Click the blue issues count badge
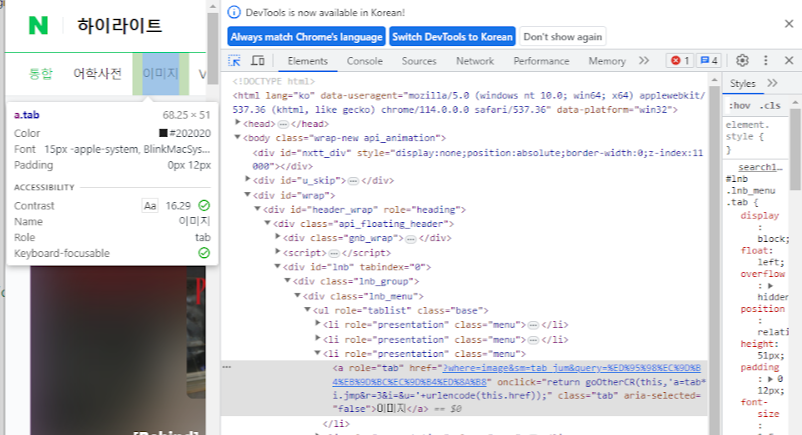The image size is (802, 435). point(709,60)
